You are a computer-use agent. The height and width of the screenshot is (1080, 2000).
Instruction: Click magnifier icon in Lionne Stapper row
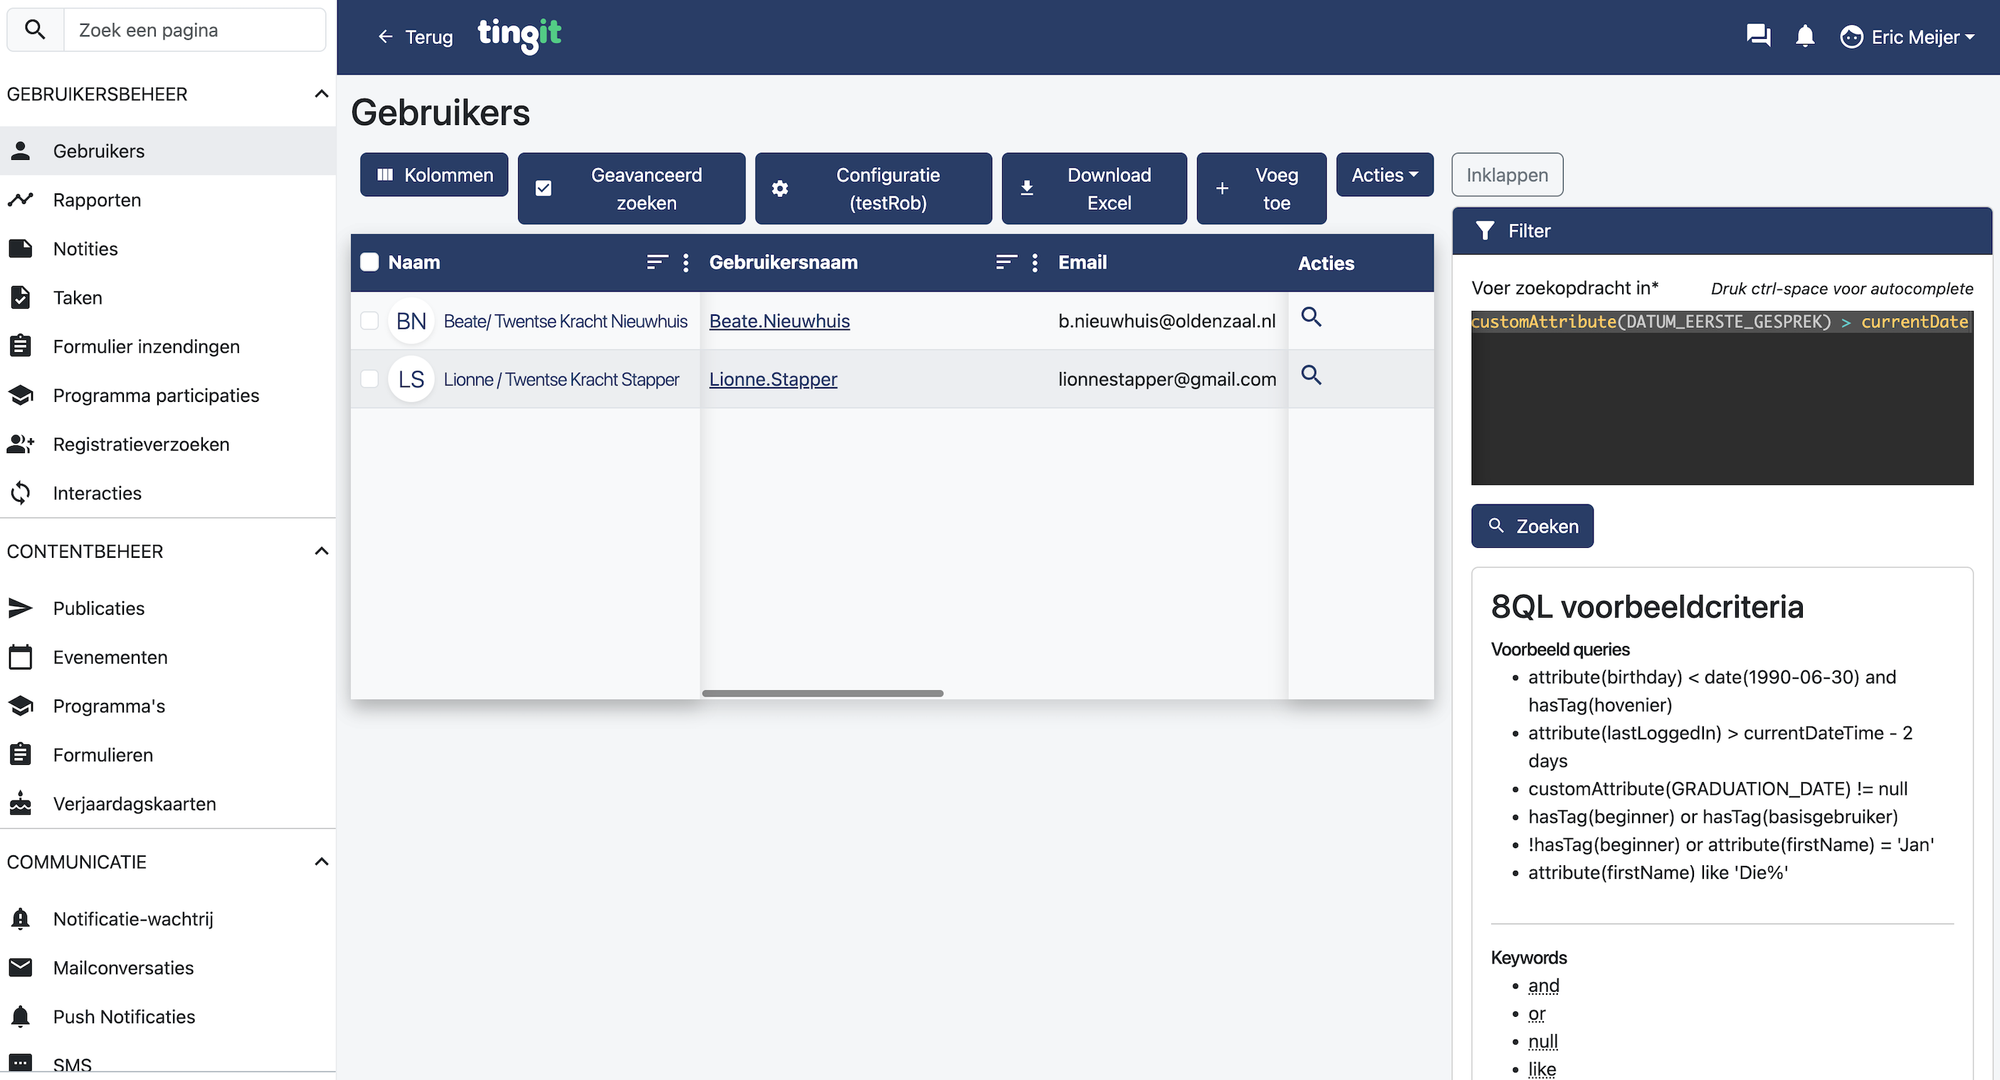tap(1311, 376)
